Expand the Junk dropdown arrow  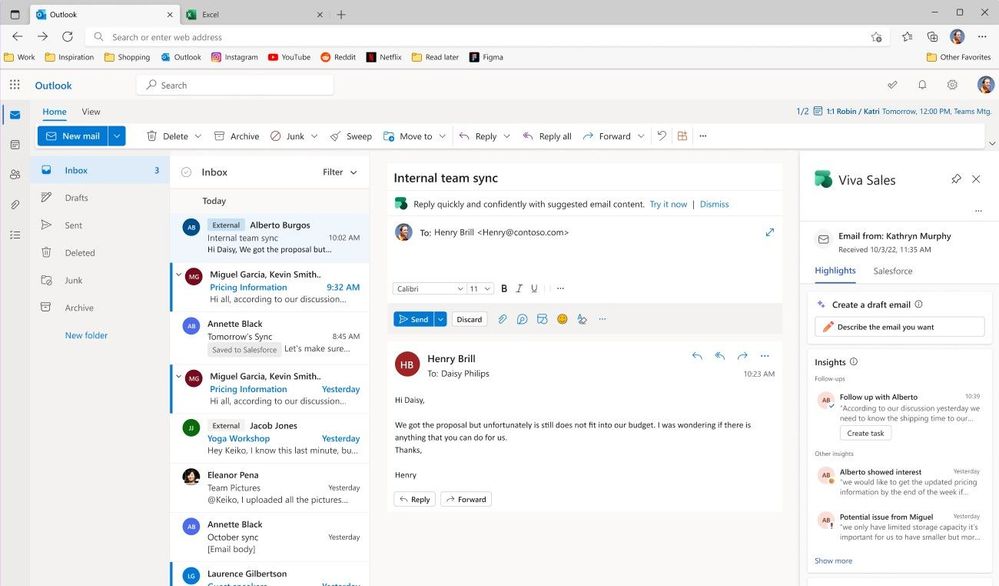[314, 136]
